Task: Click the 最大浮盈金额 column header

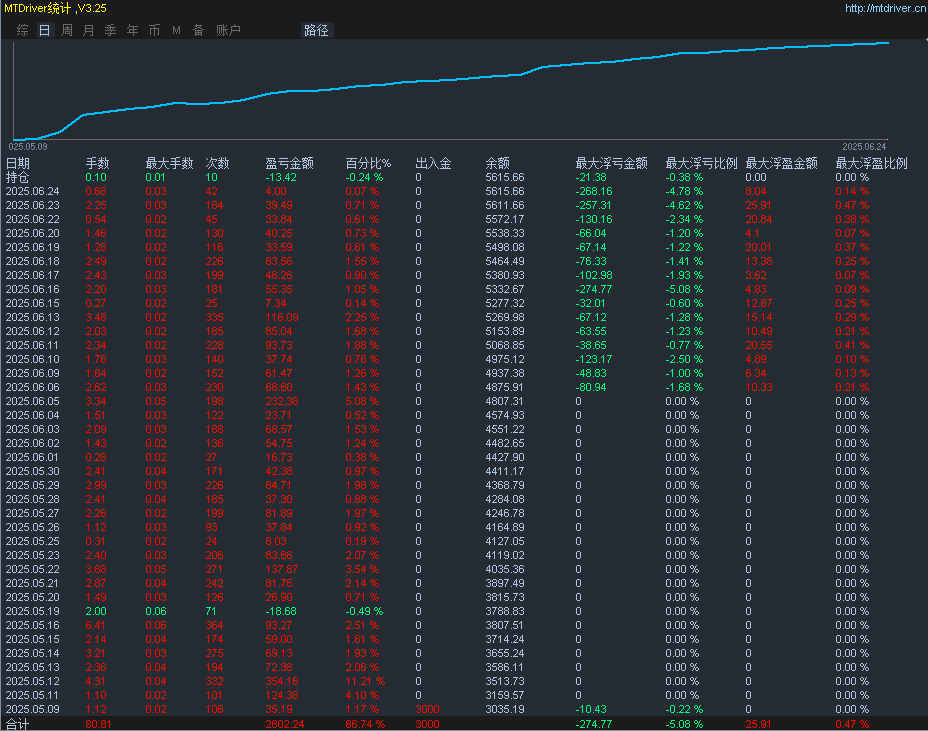Action: pyautogui.click(x=781, y=163)
